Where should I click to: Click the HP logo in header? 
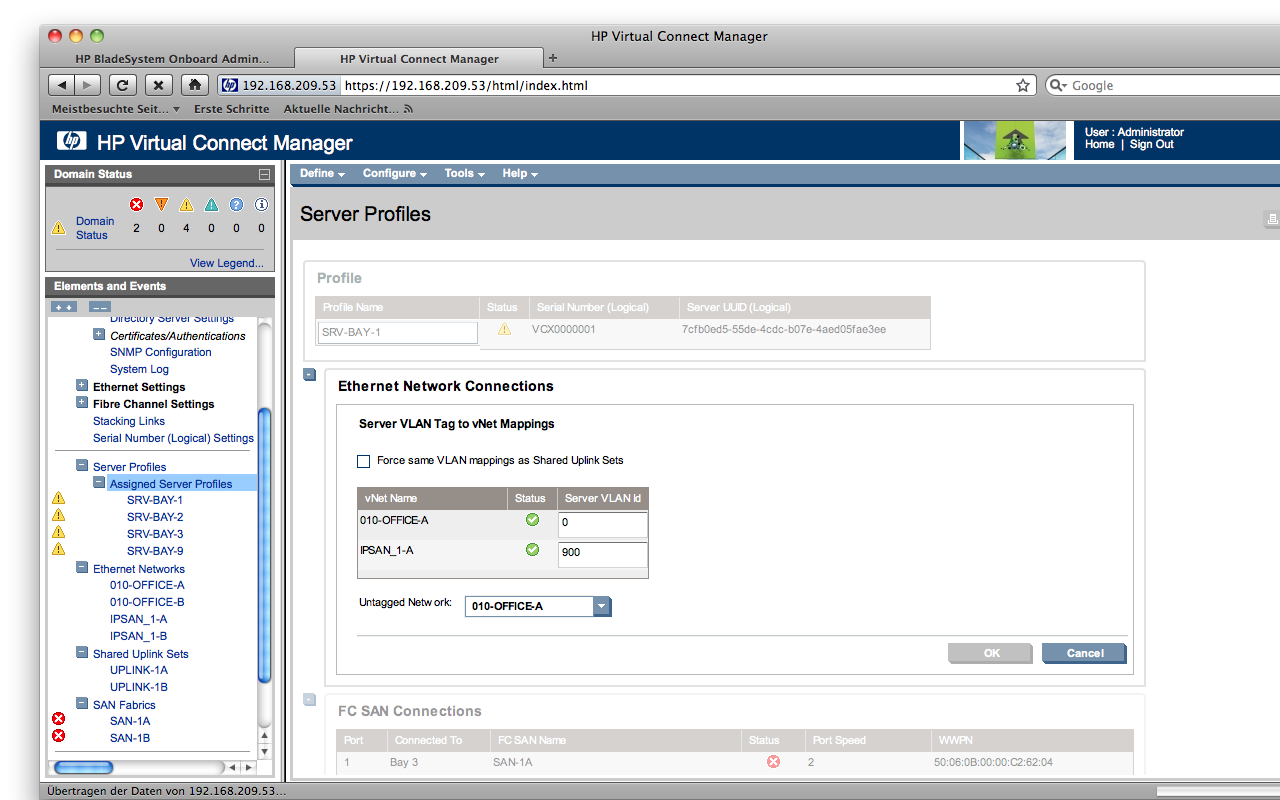(x=71, y=141)
